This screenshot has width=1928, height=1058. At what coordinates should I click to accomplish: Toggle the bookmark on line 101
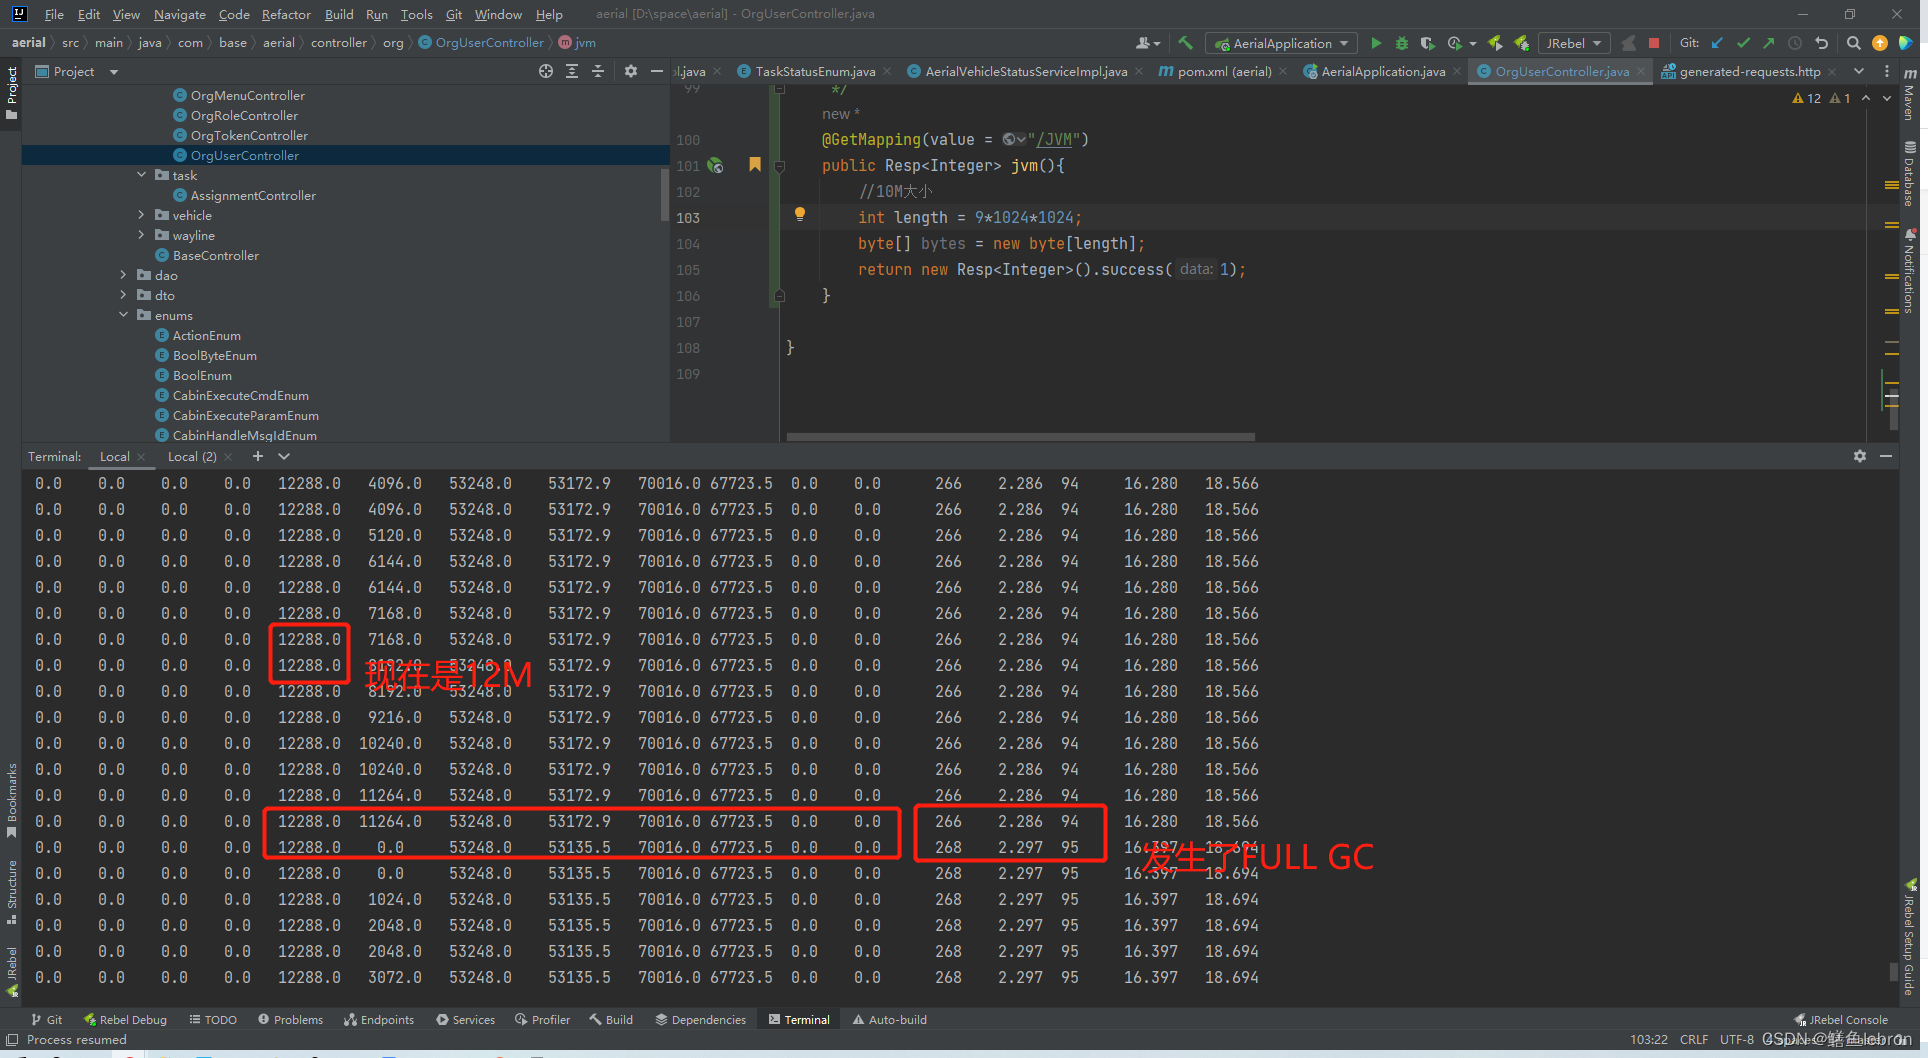click(x=754, y=164)
